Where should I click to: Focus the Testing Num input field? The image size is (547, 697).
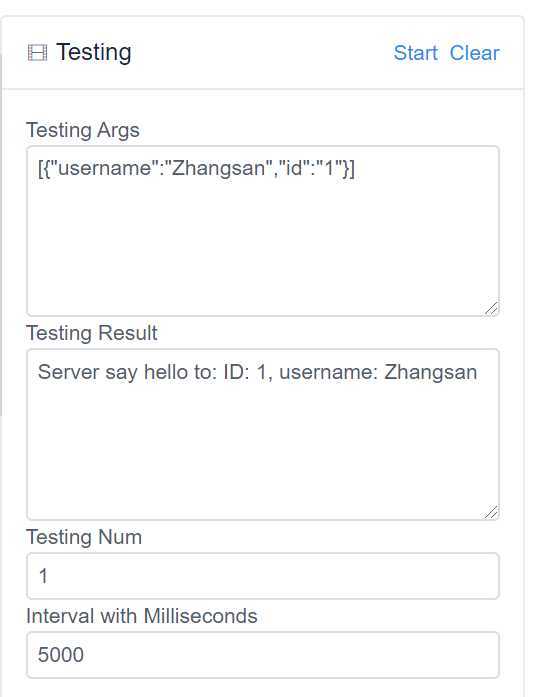263,576
